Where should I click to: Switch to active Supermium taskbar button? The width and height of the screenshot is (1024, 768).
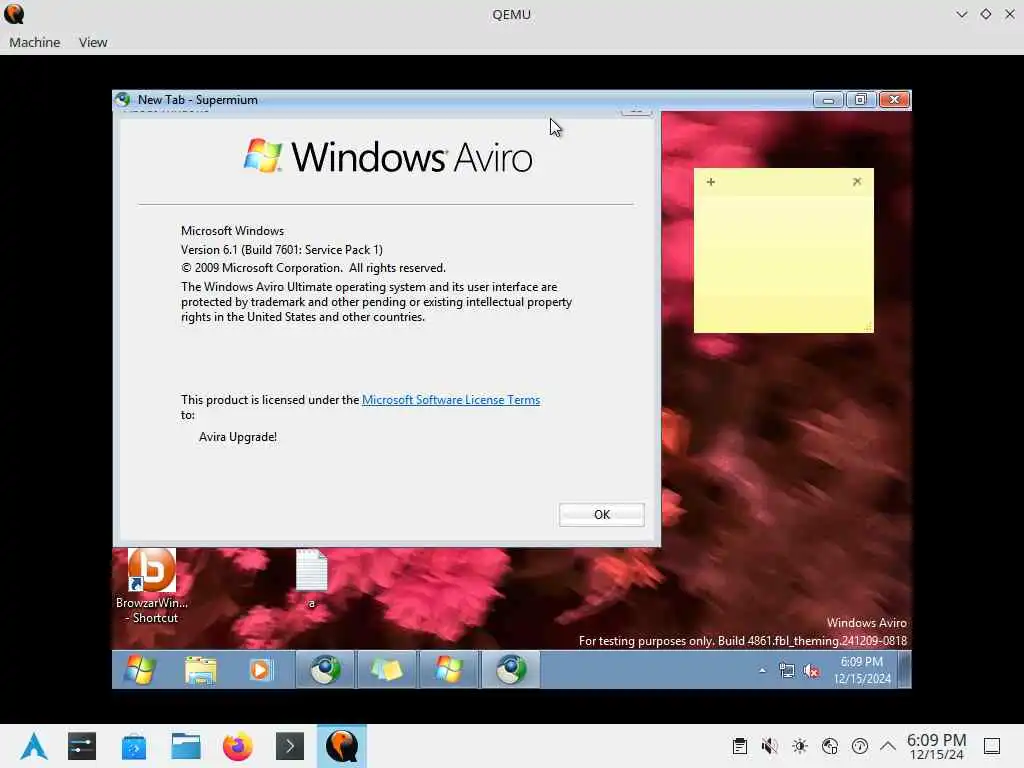tap(511, 669)
